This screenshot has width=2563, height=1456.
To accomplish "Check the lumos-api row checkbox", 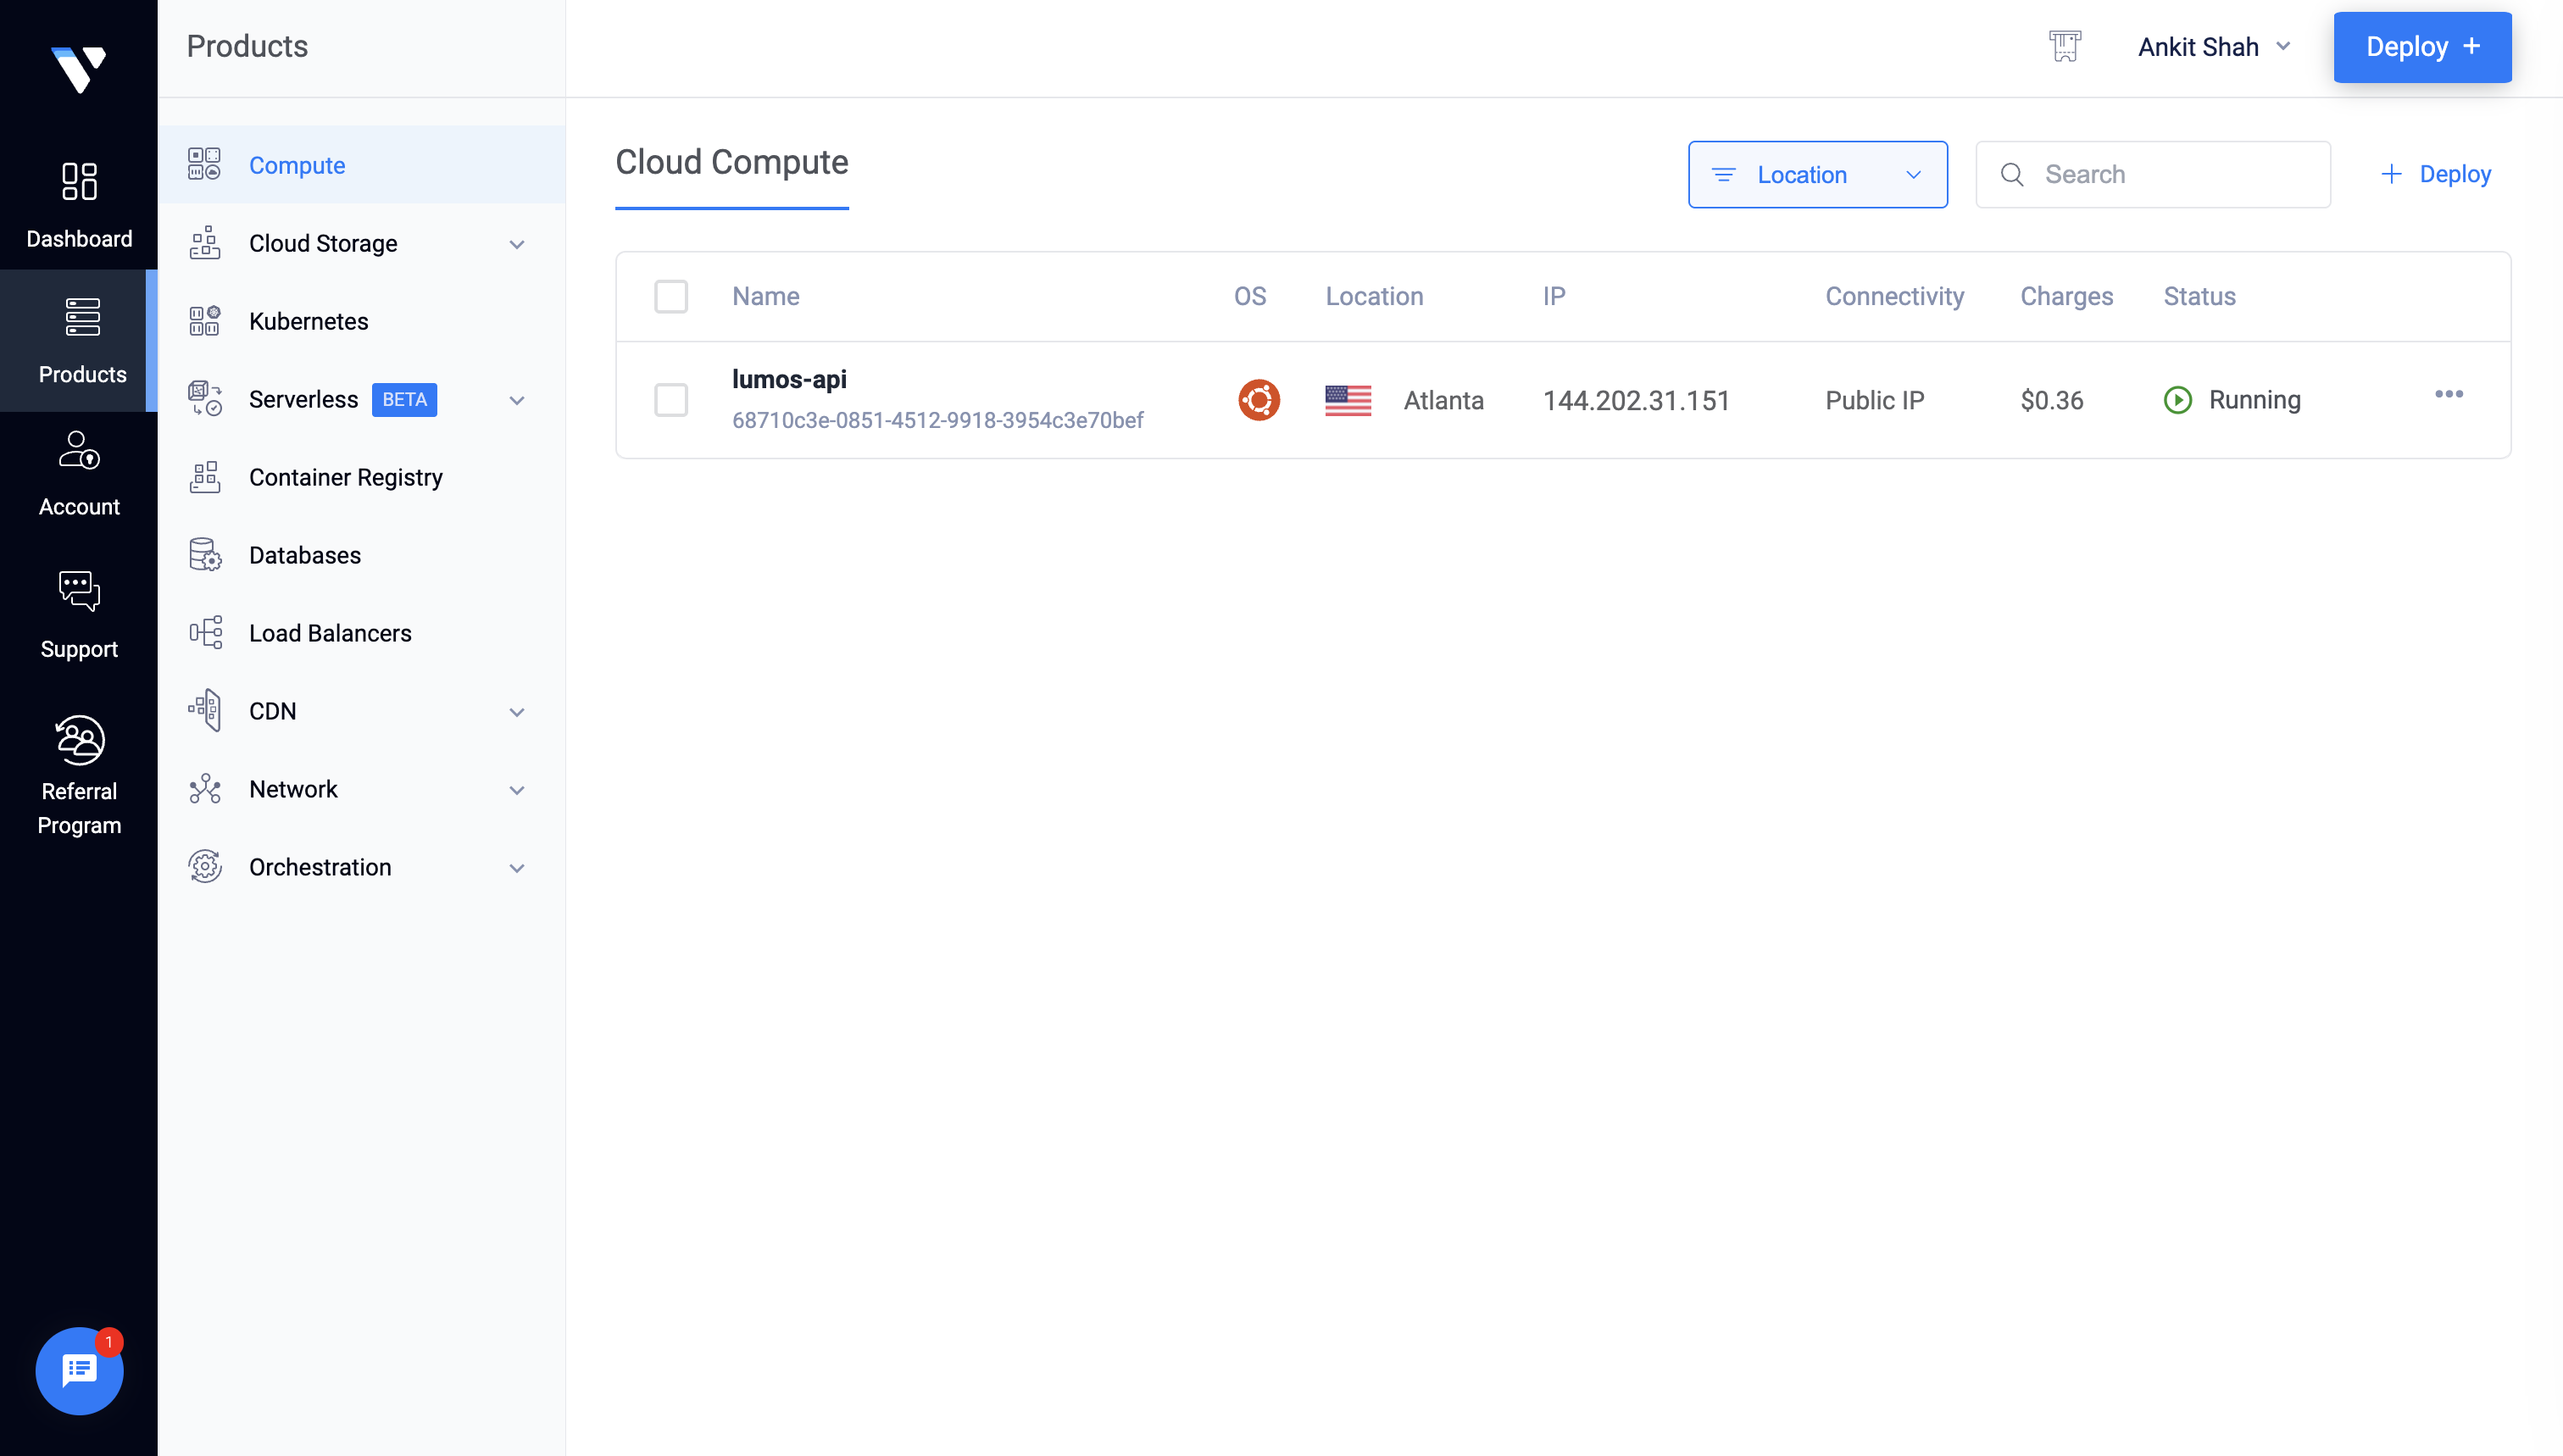I will coord(671,400).
